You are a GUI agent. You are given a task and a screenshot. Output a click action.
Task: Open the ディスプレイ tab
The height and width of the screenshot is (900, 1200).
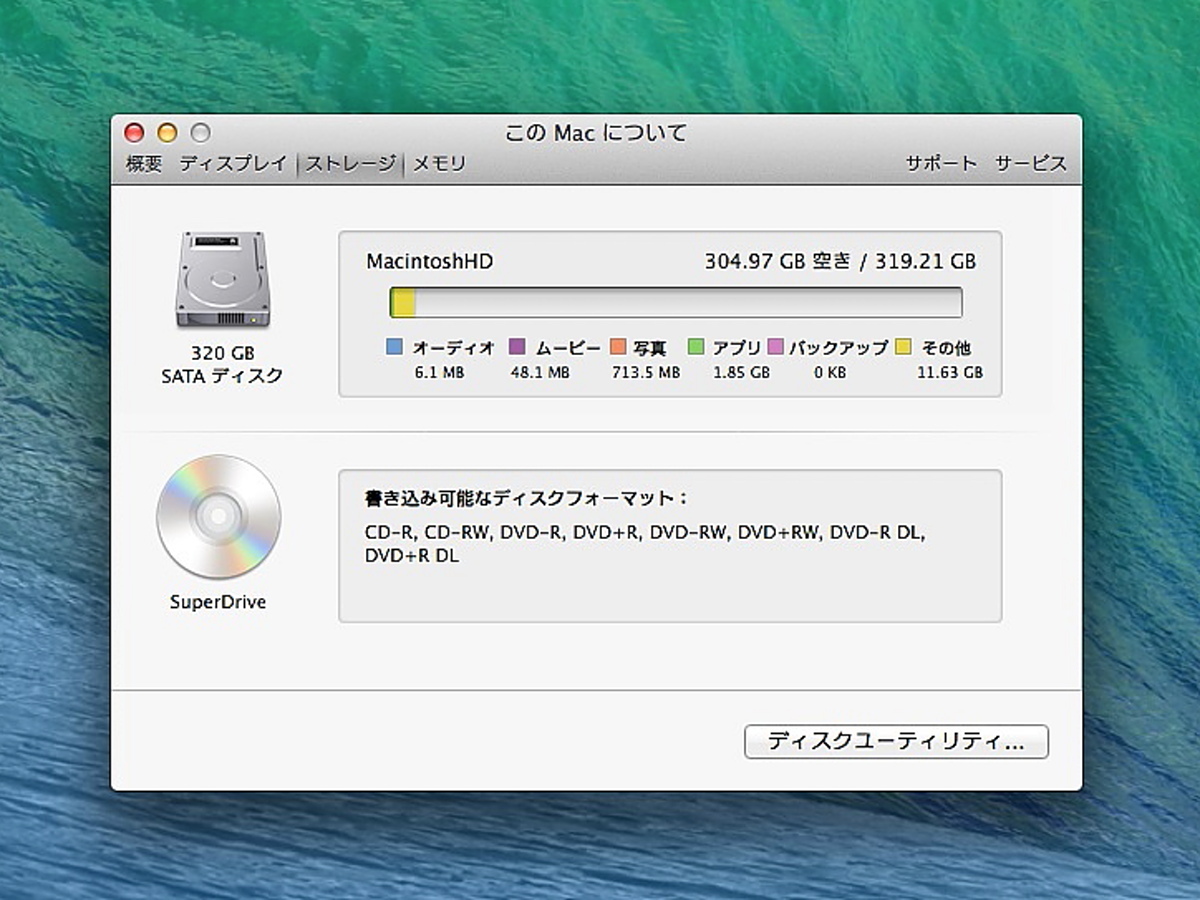point(235,163)
